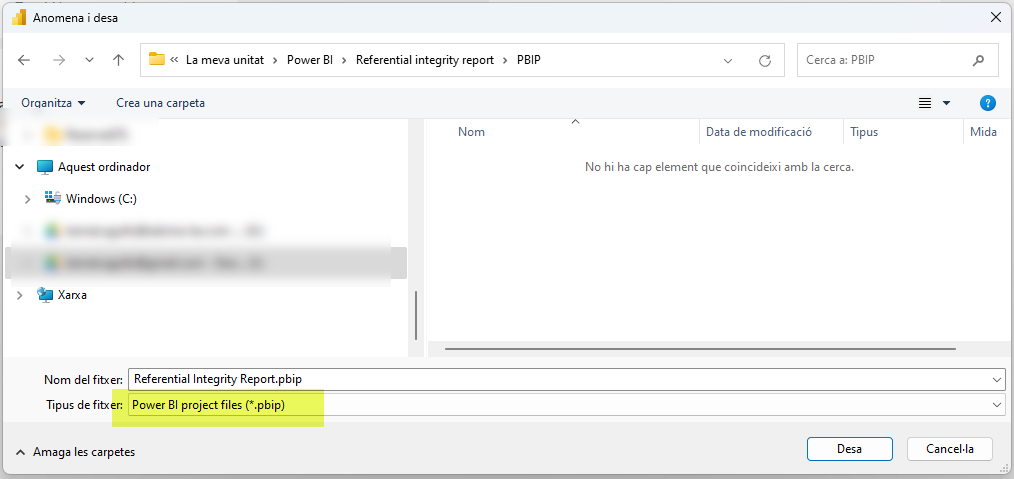Collapse the Aquest ordinador tree node
This screenshot has width=1014, height=479.
point(19,167)
